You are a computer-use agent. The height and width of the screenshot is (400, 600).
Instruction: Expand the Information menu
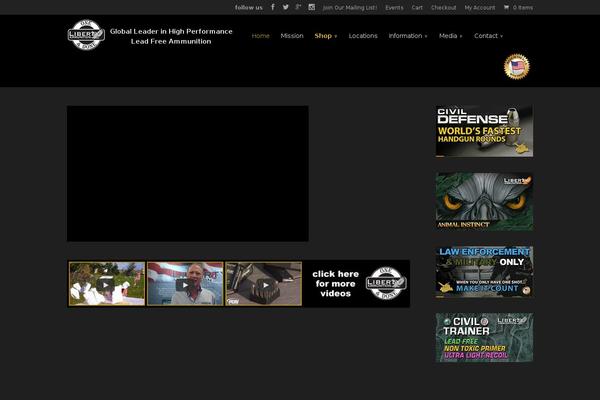pyautogui.click(x=408, y=36)
